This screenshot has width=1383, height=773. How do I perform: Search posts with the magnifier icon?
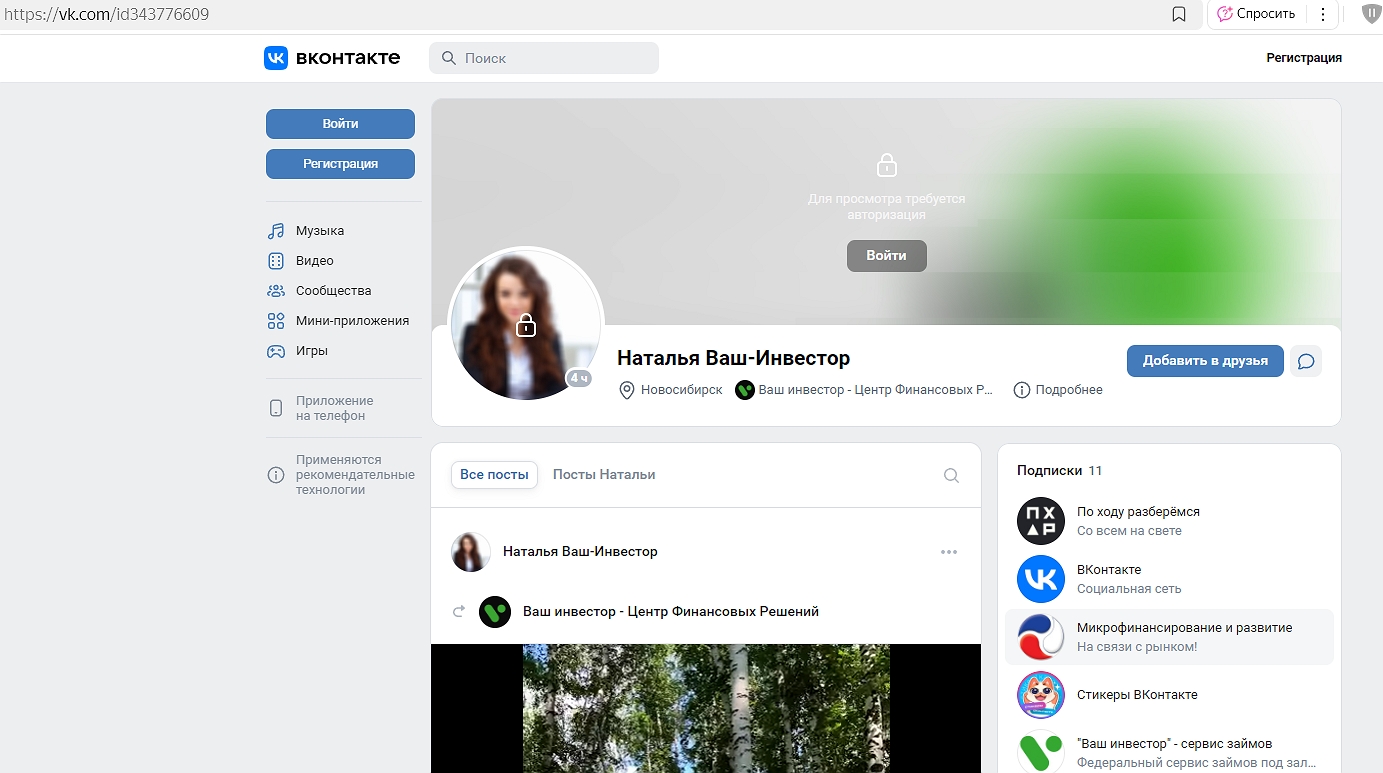coord(951,476)
